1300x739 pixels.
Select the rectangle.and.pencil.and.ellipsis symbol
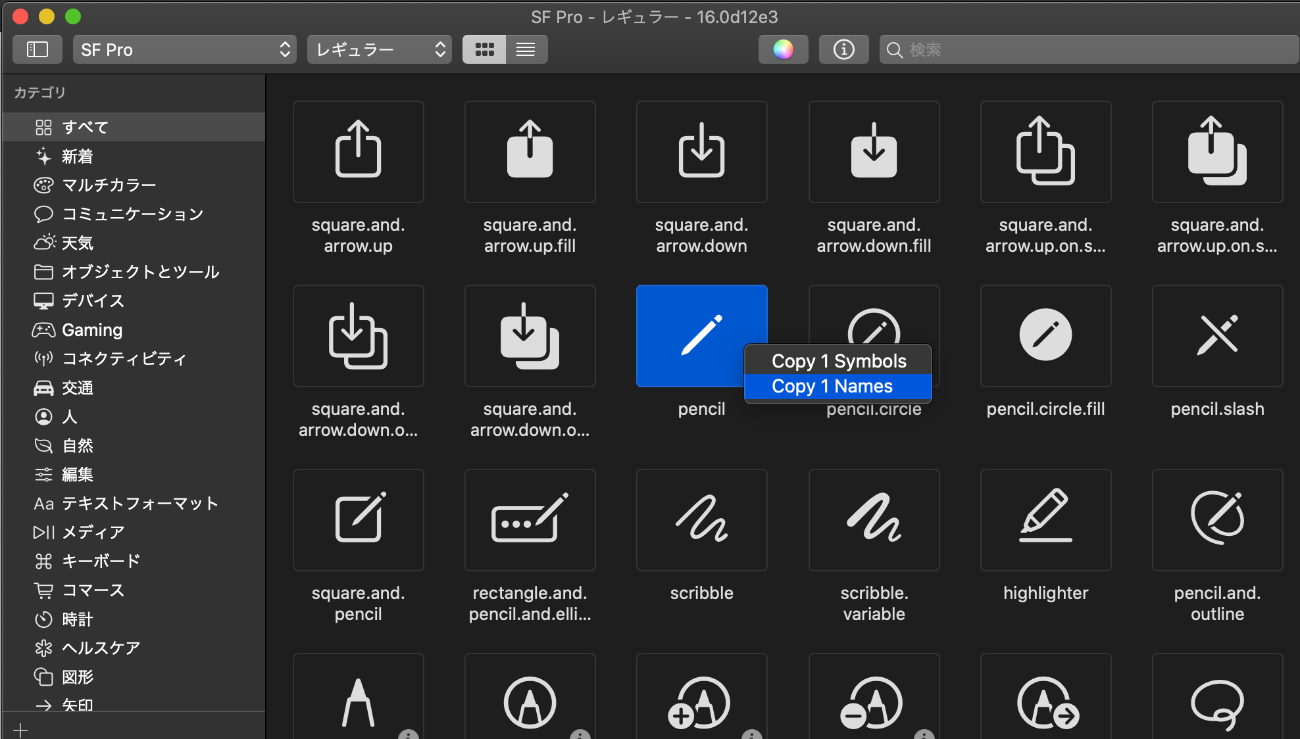tap(530, 520)
